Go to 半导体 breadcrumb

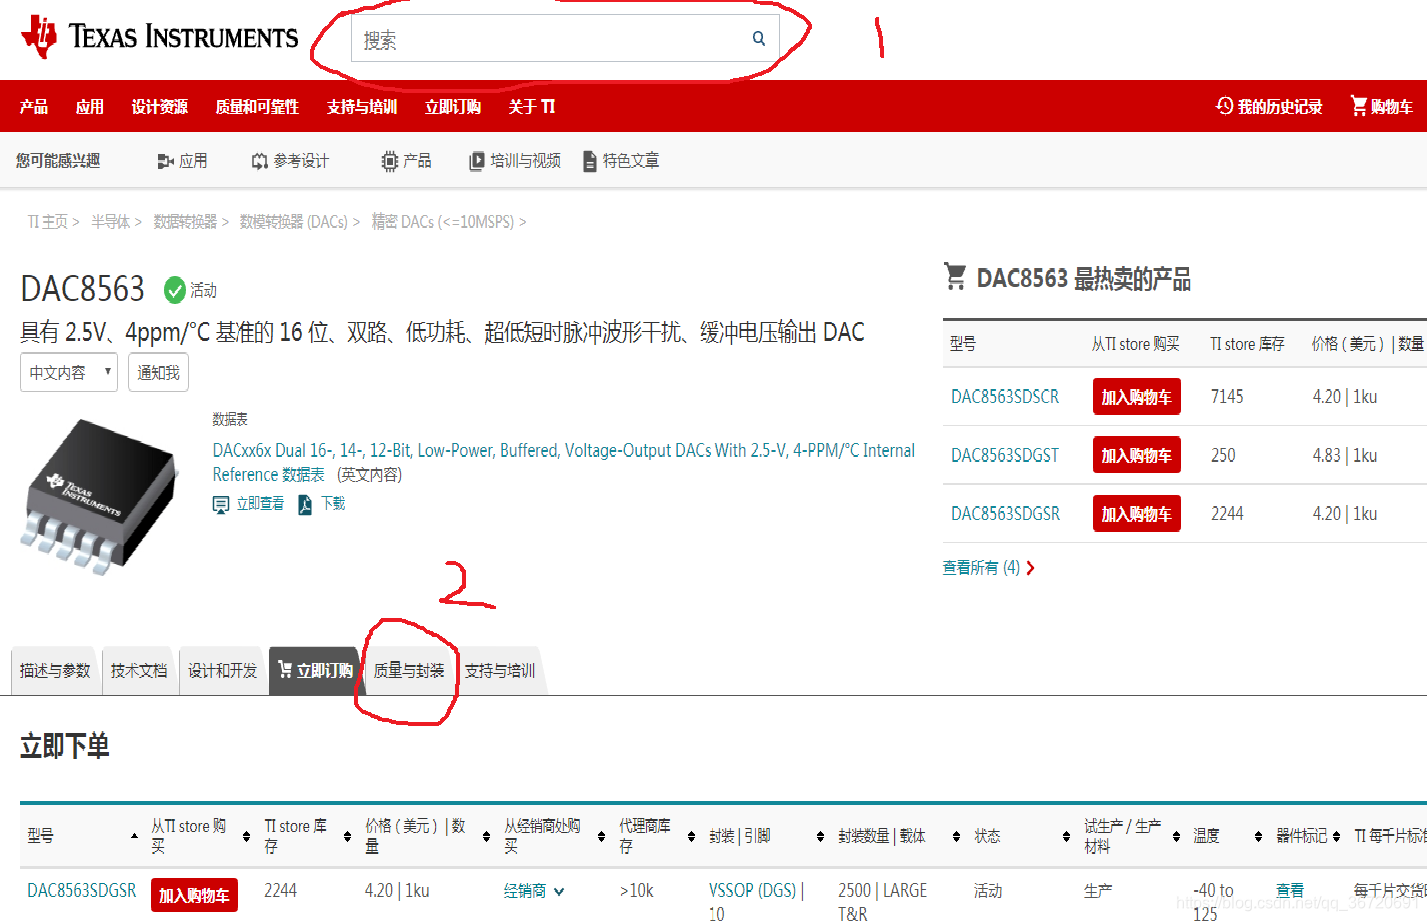click(x=110, y=222)
